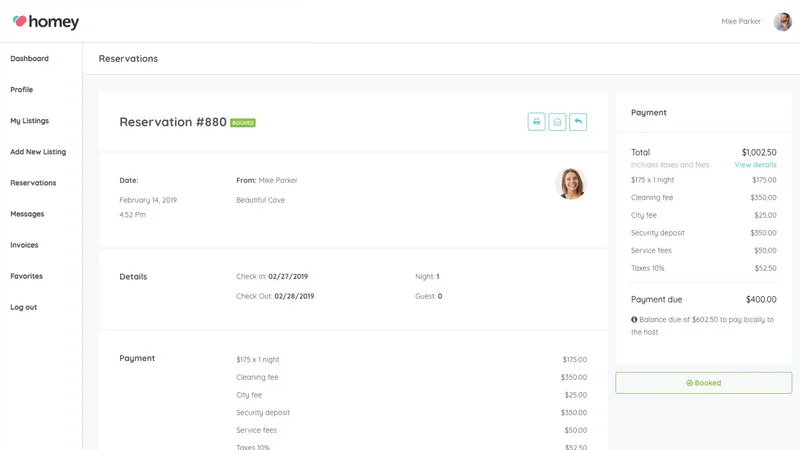Click the print reservation icon
This screenshot has height=450, width=800.
(x=536, y=122)
